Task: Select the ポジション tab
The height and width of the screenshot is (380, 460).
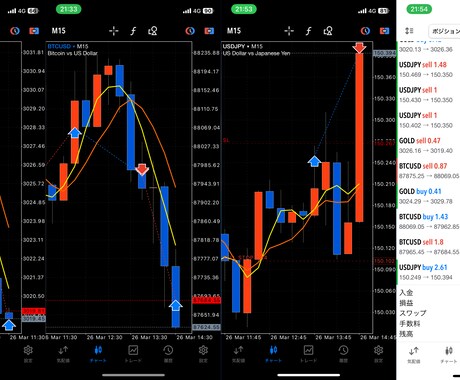Action: point(444,31)
